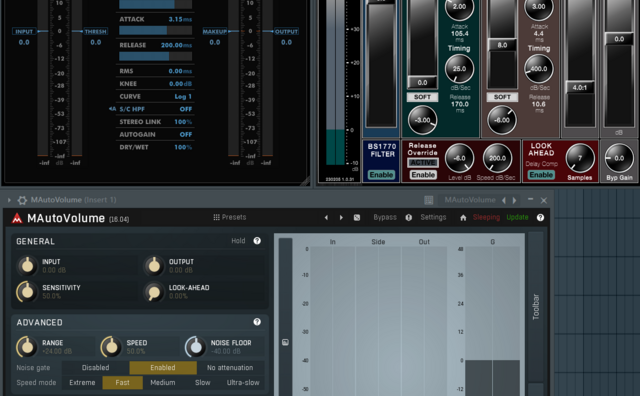Click the red MeldaProduction logo icon
This screenshot has height=396, width=640.
17,218
